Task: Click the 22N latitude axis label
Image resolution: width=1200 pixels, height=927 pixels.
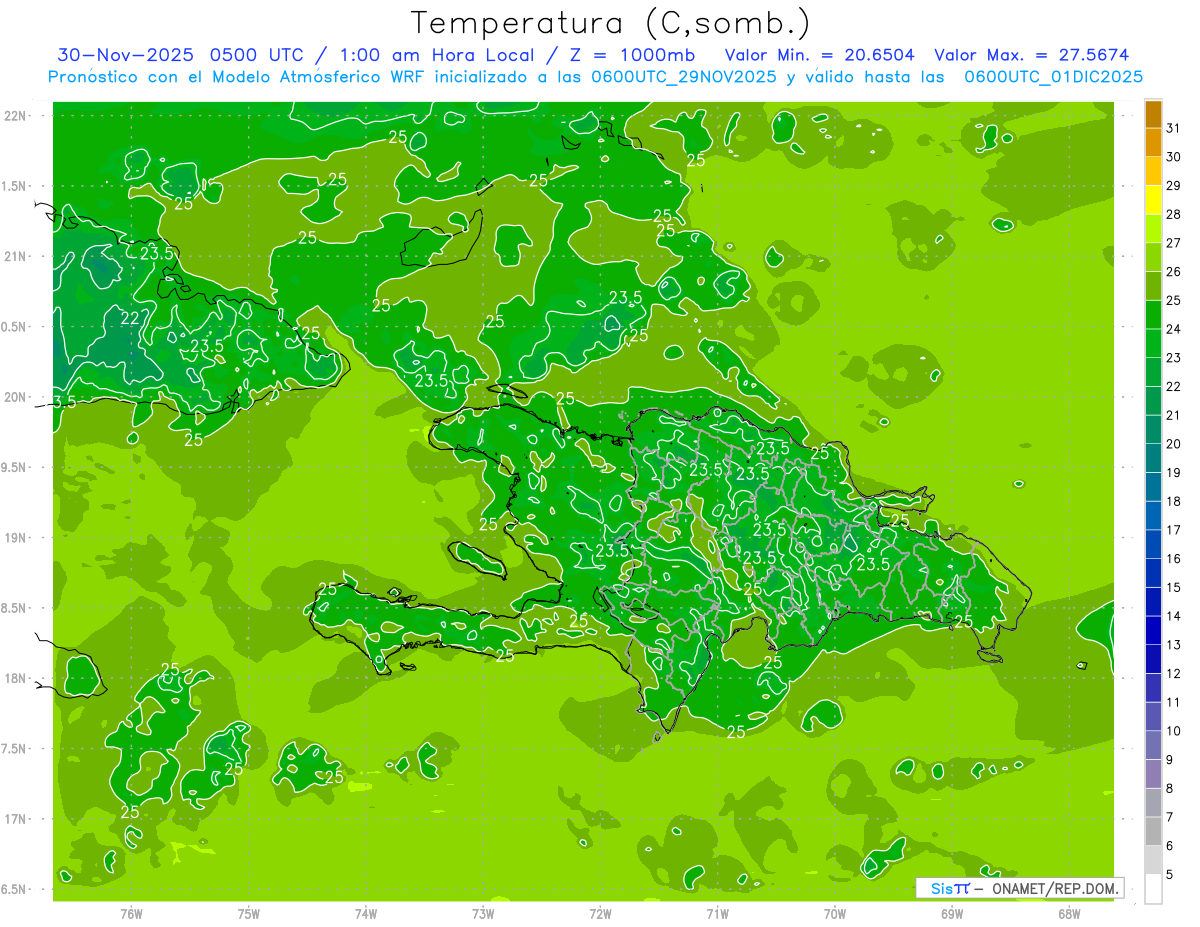Action: [15, 116]
